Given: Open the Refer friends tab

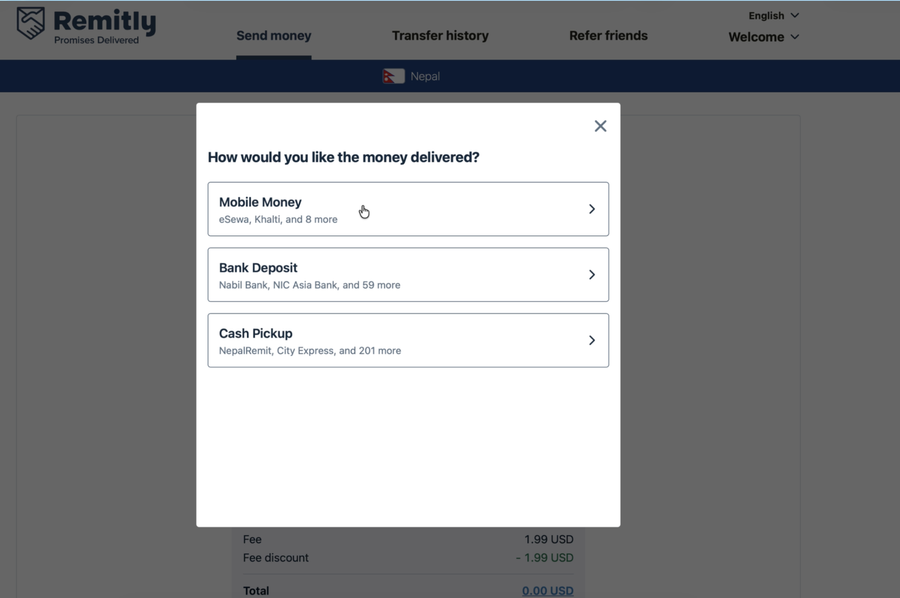Looking at the screenshot, I should [x=608, y=36].
